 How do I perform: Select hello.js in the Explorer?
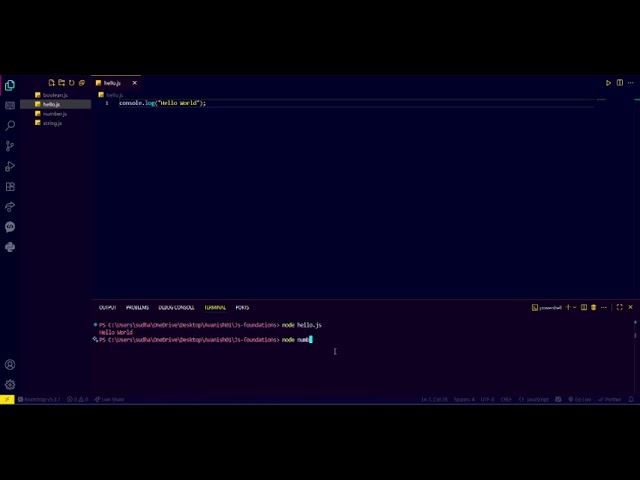[x=55, y=104]
